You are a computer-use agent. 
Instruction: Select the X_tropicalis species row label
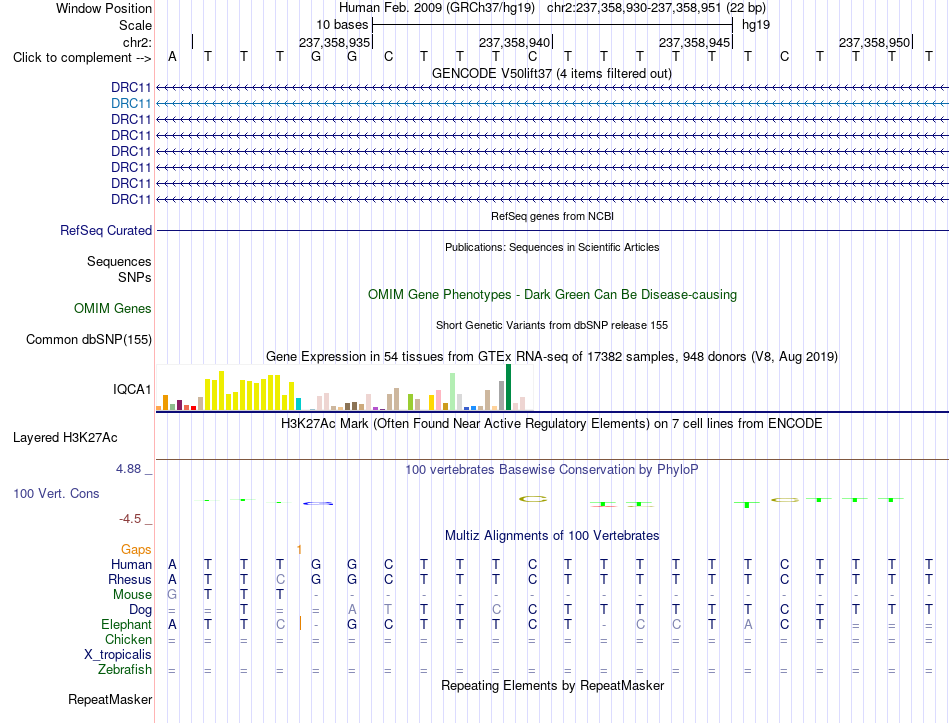click(118, 655)
